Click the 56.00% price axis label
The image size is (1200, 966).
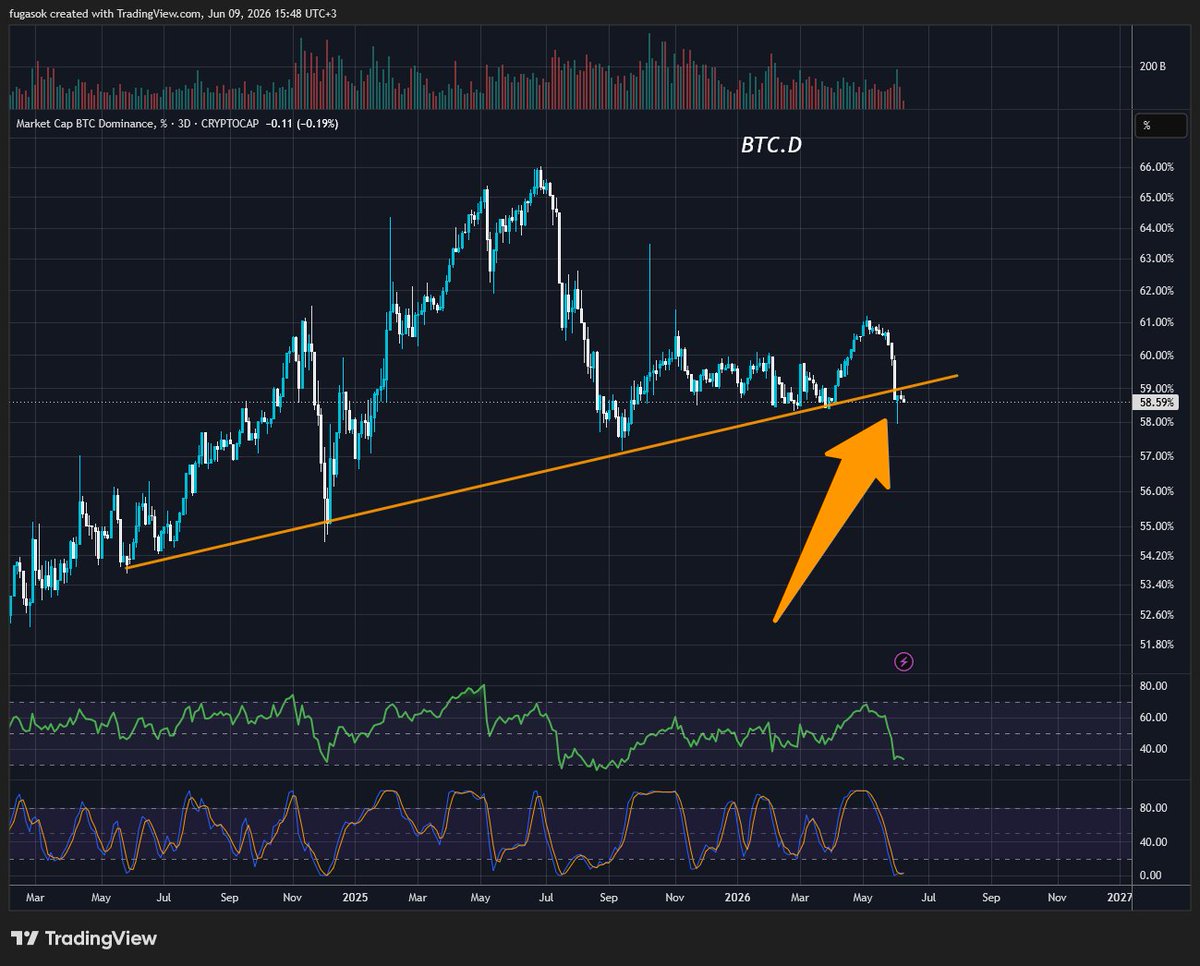[x=1157, y=491]
